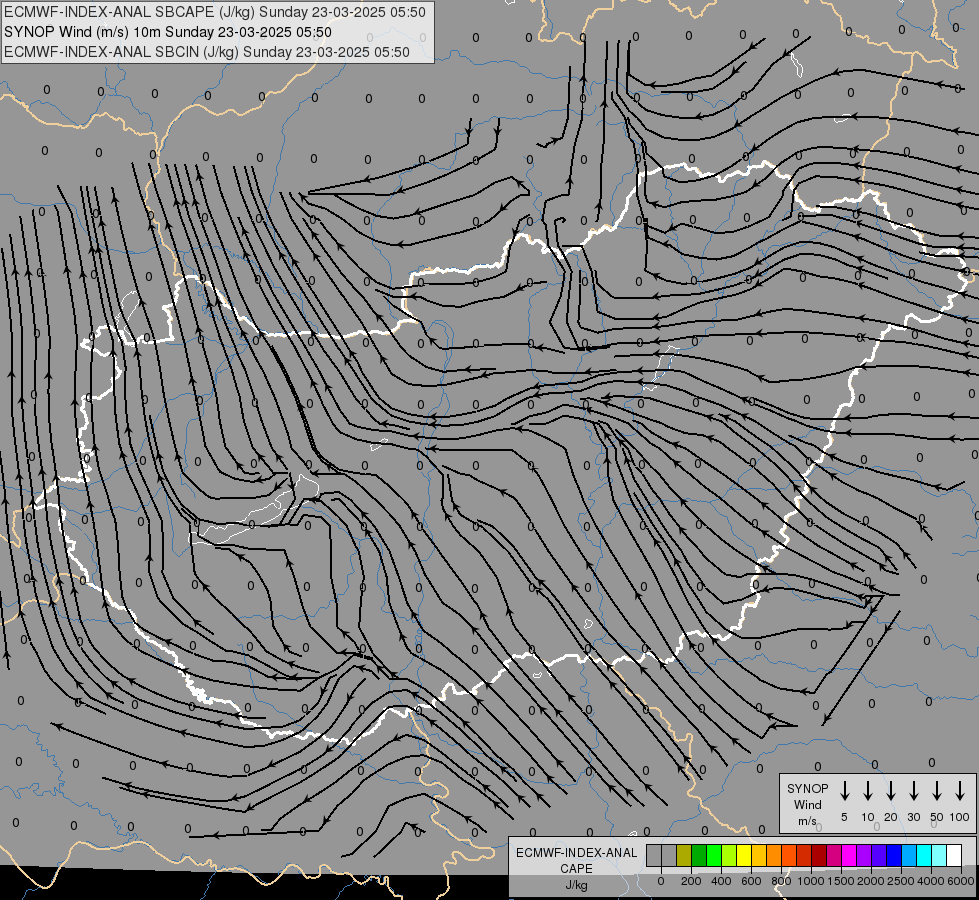Click the 800 tick label on CAPE scale

(x=781, y=881)
